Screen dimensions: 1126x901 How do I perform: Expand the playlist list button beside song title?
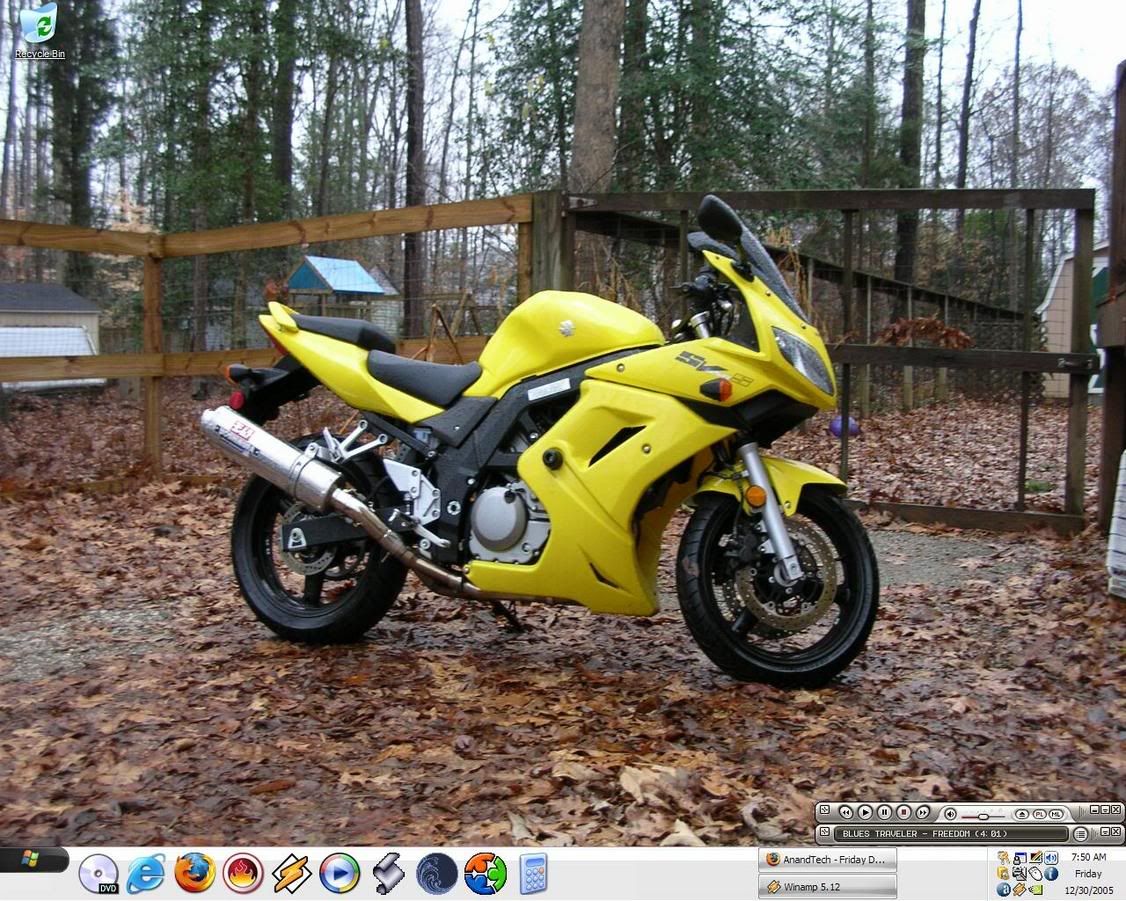click(1080, 833)
